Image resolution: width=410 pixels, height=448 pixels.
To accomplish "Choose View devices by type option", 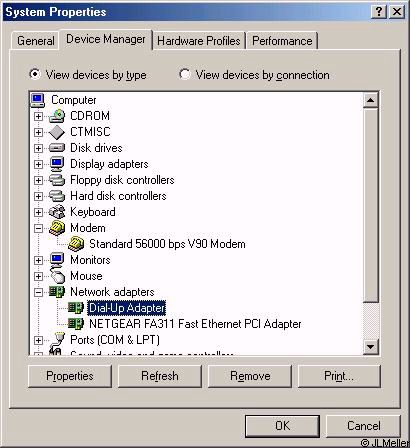I will tap(34, 74).
